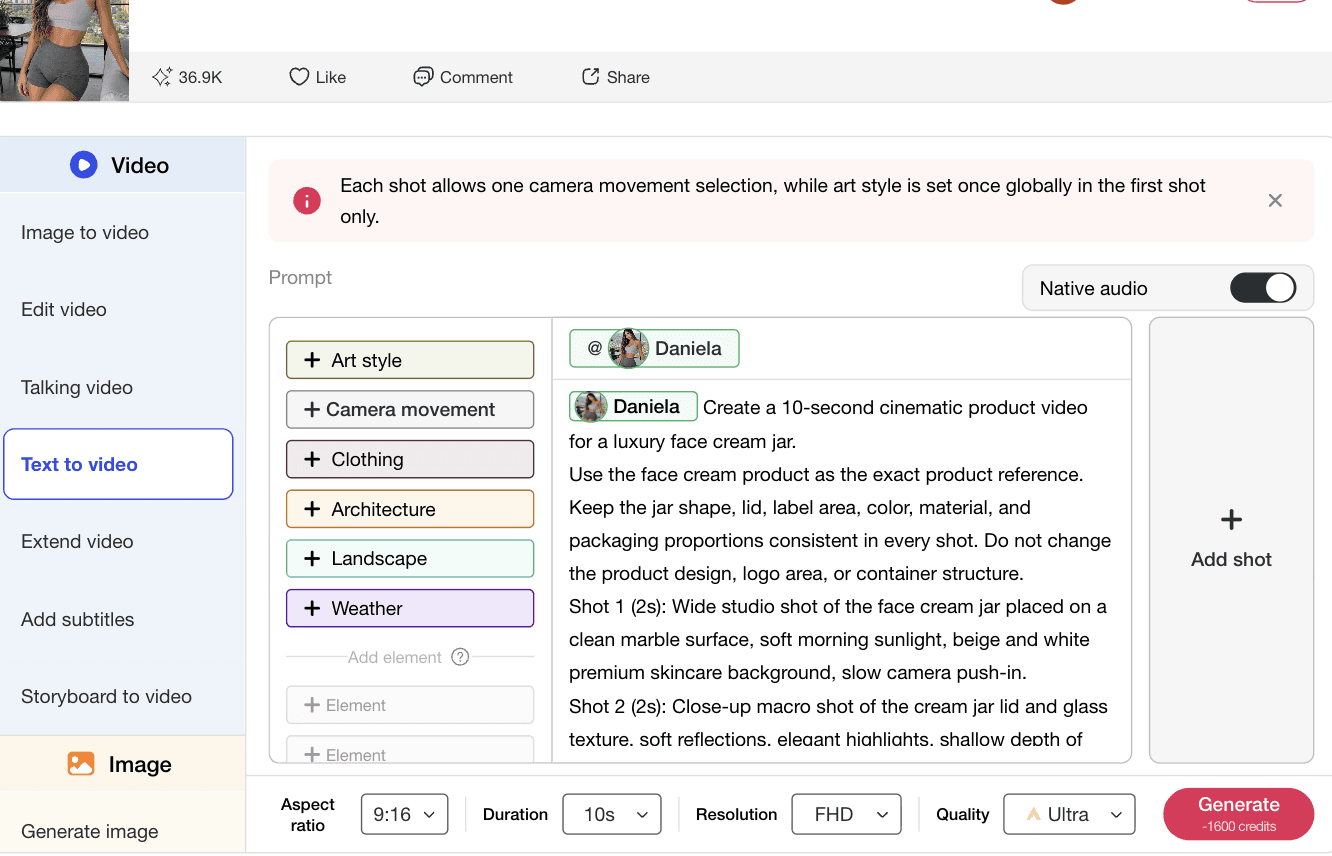Select Generate image in sidebar
Image resolution: width=1332 pixels, height=856 pixels.
pos(90,831)
